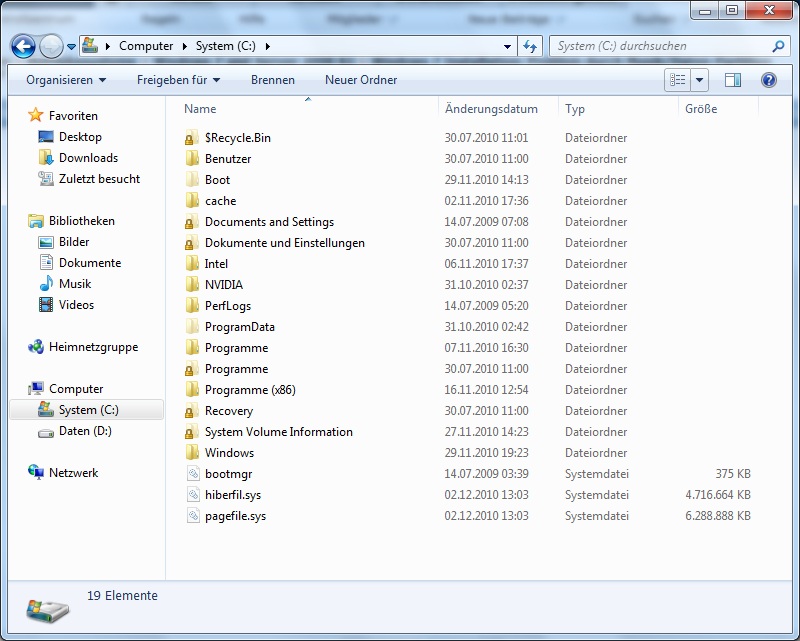Click the 375 KB size of bootmgr

[733, 474]
